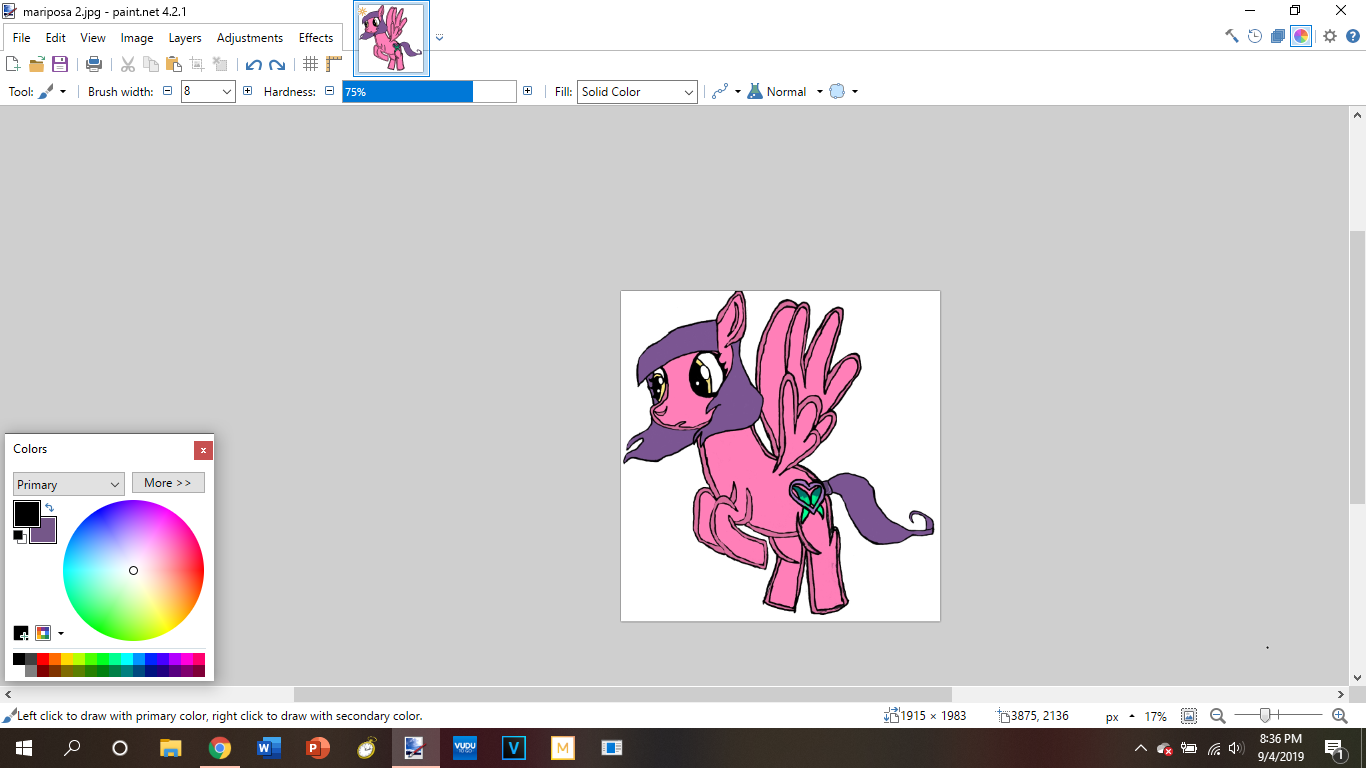
Task: Swap primary and secondary colors arrow
Action: (x=49, y=508)
